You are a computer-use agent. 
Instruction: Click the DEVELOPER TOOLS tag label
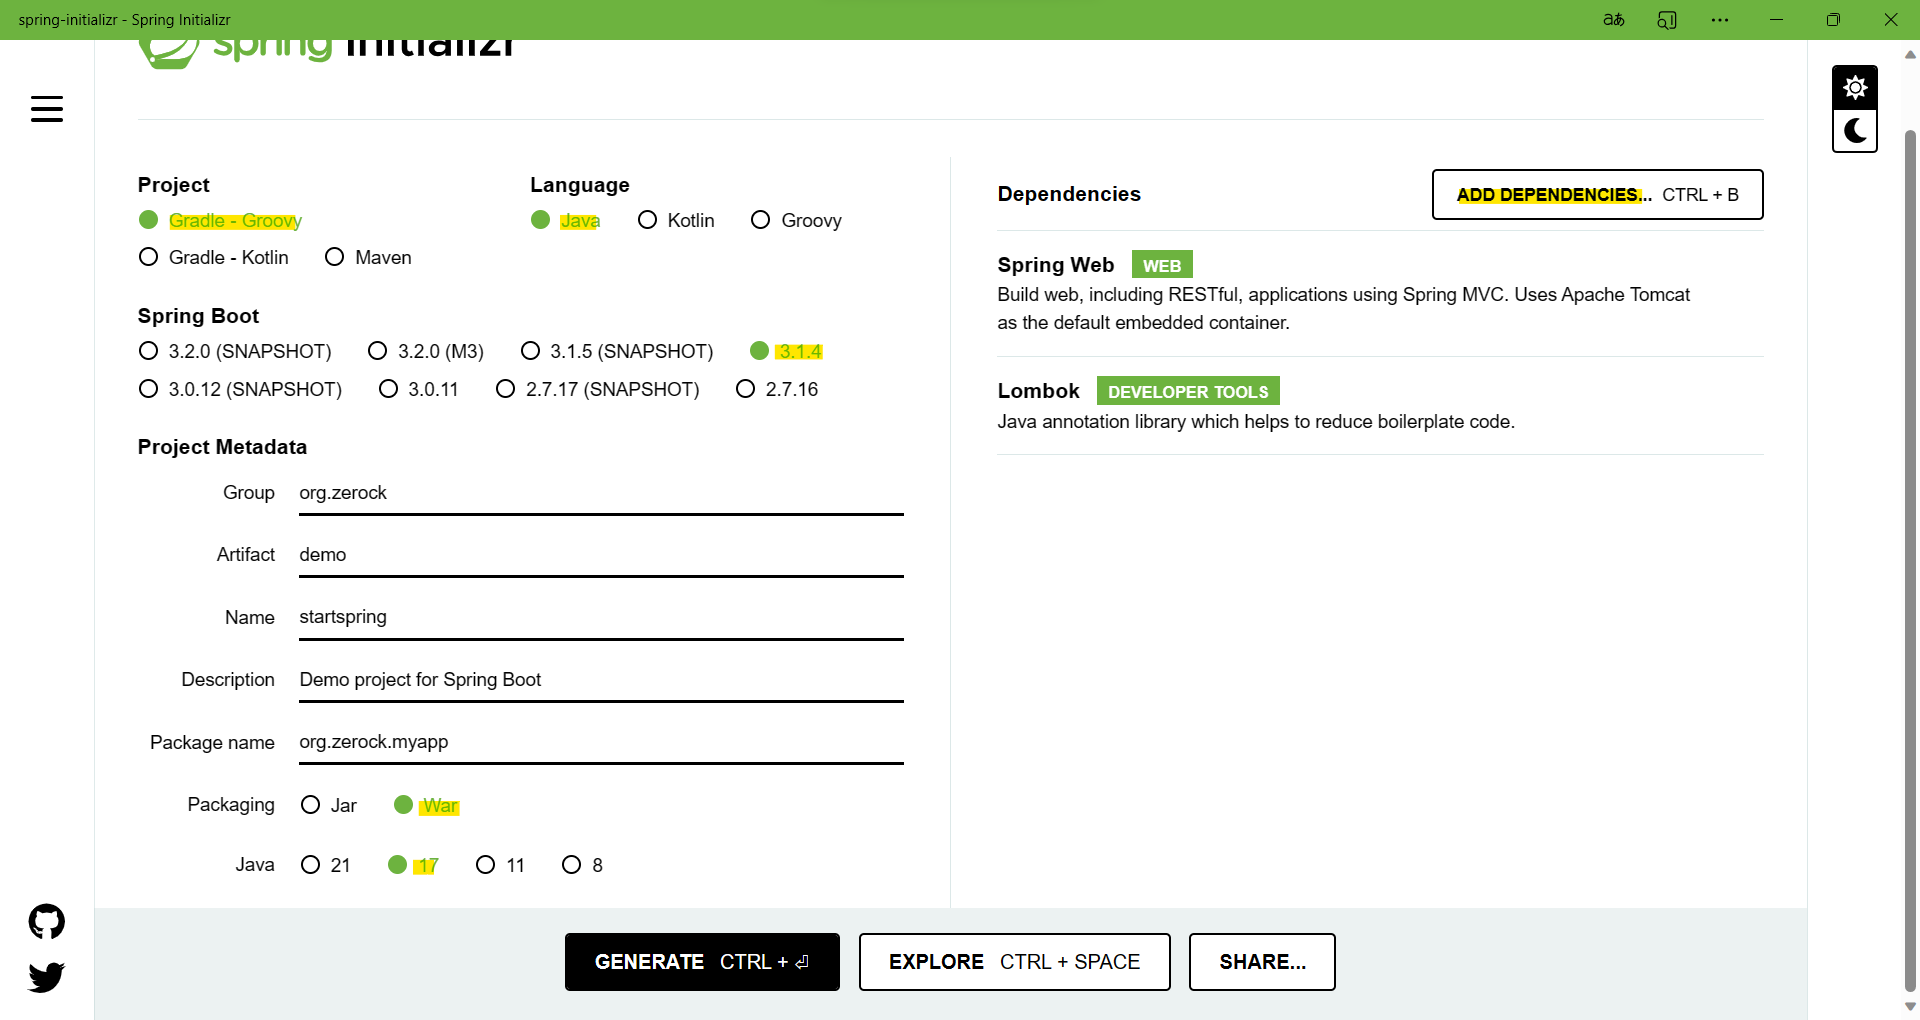click(x=1188, y=391)
